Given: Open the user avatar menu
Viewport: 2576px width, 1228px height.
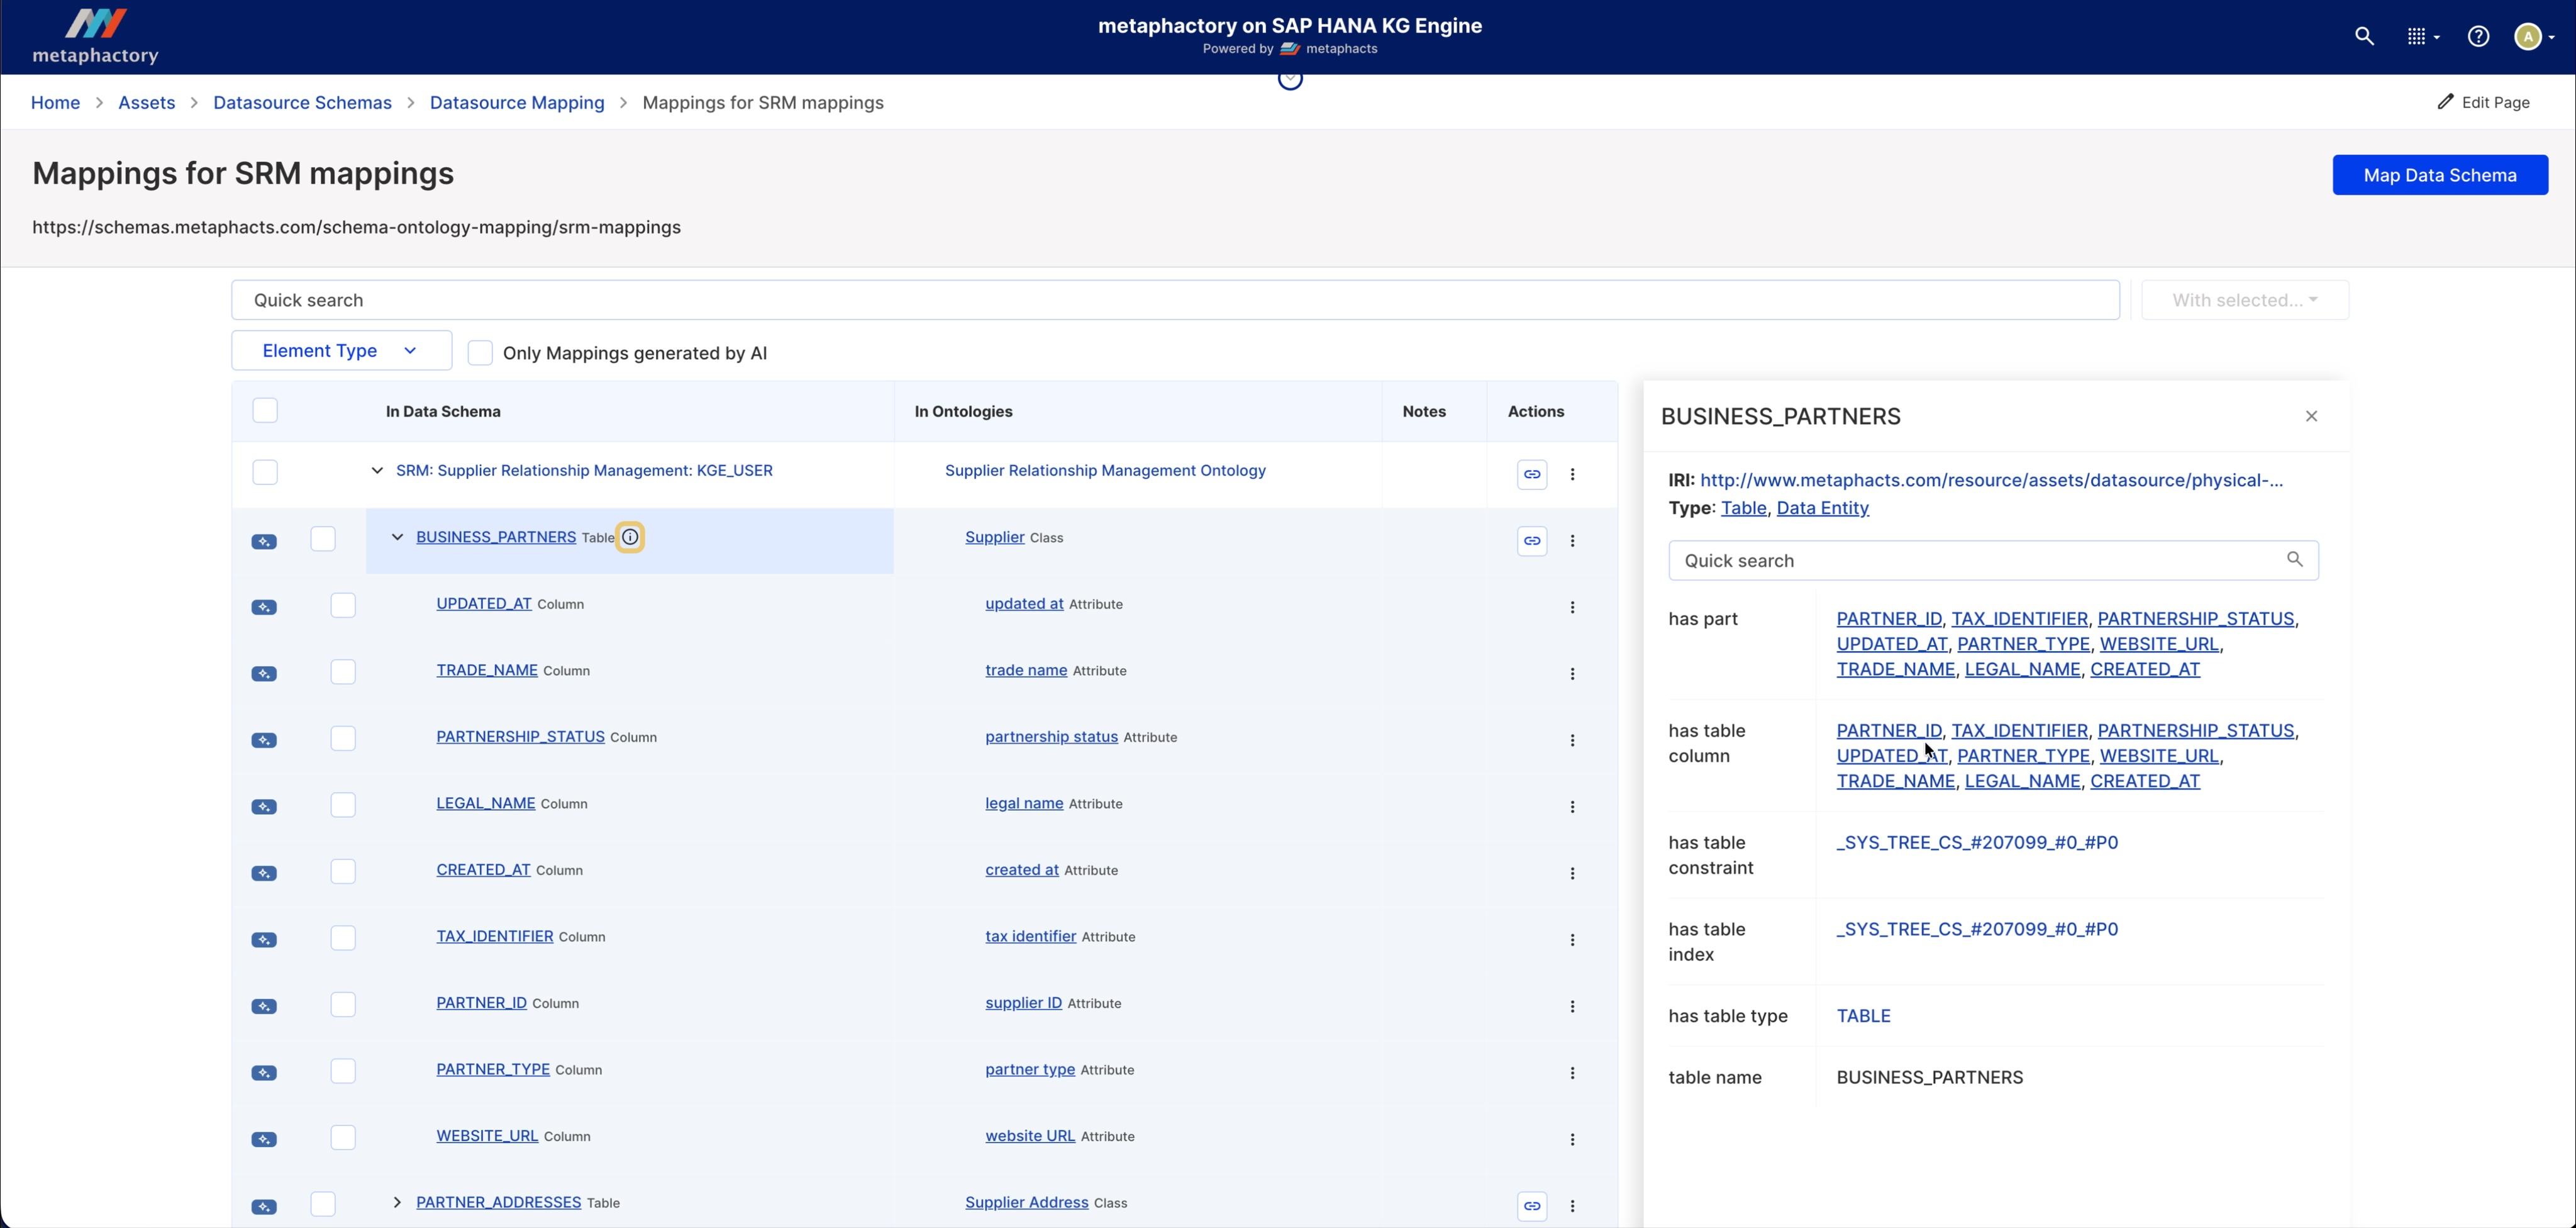Looking at the screenshot, I should click(2534, 37).
